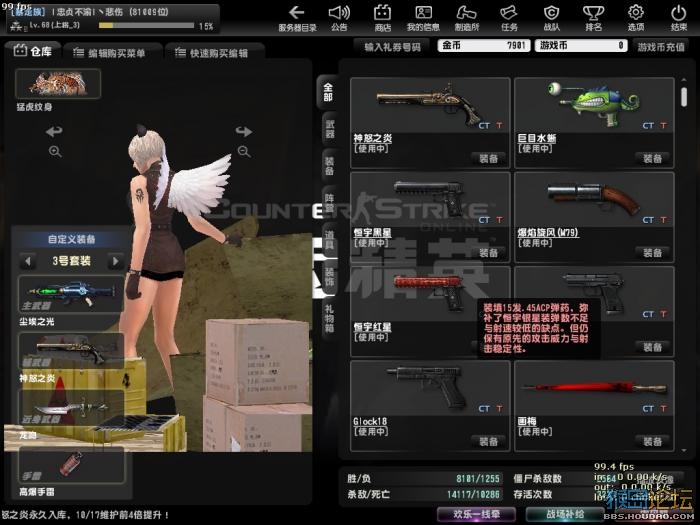Select the 猛虎纹身 tiger tattoo thumbnail
Screen dimensions: 700x525
(x=58, y=83)
